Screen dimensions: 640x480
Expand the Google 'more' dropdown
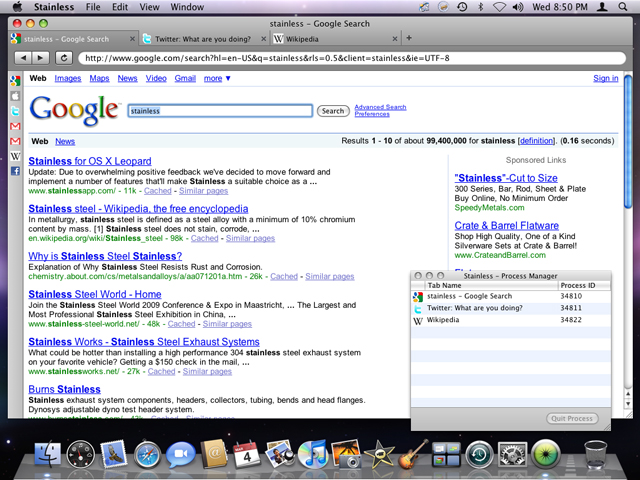click(x=217, y=78)
